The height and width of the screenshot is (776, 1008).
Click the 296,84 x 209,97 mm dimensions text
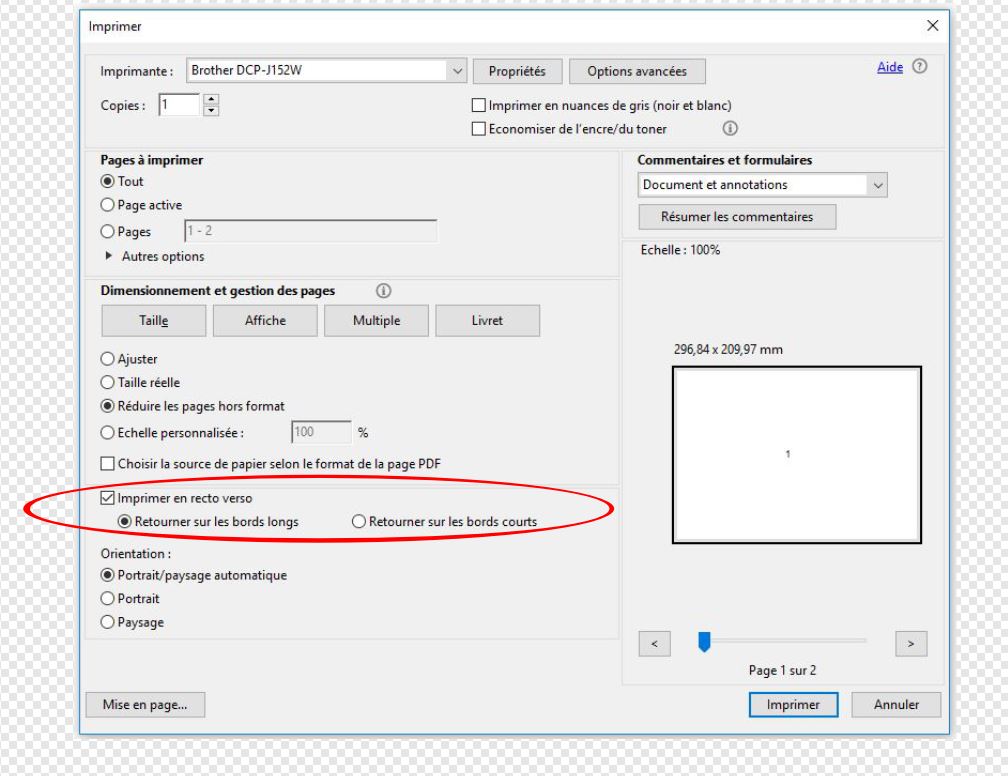[x=728, y=350]
